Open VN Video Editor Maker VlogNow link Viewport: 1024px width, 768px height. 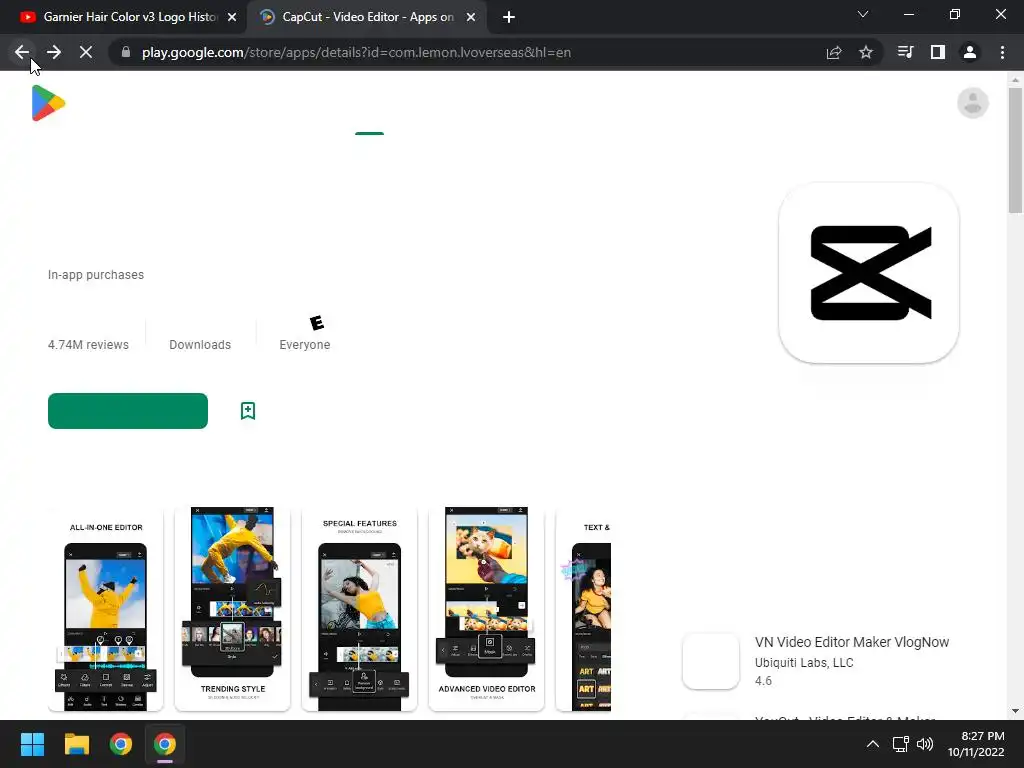tap(852, 642)
